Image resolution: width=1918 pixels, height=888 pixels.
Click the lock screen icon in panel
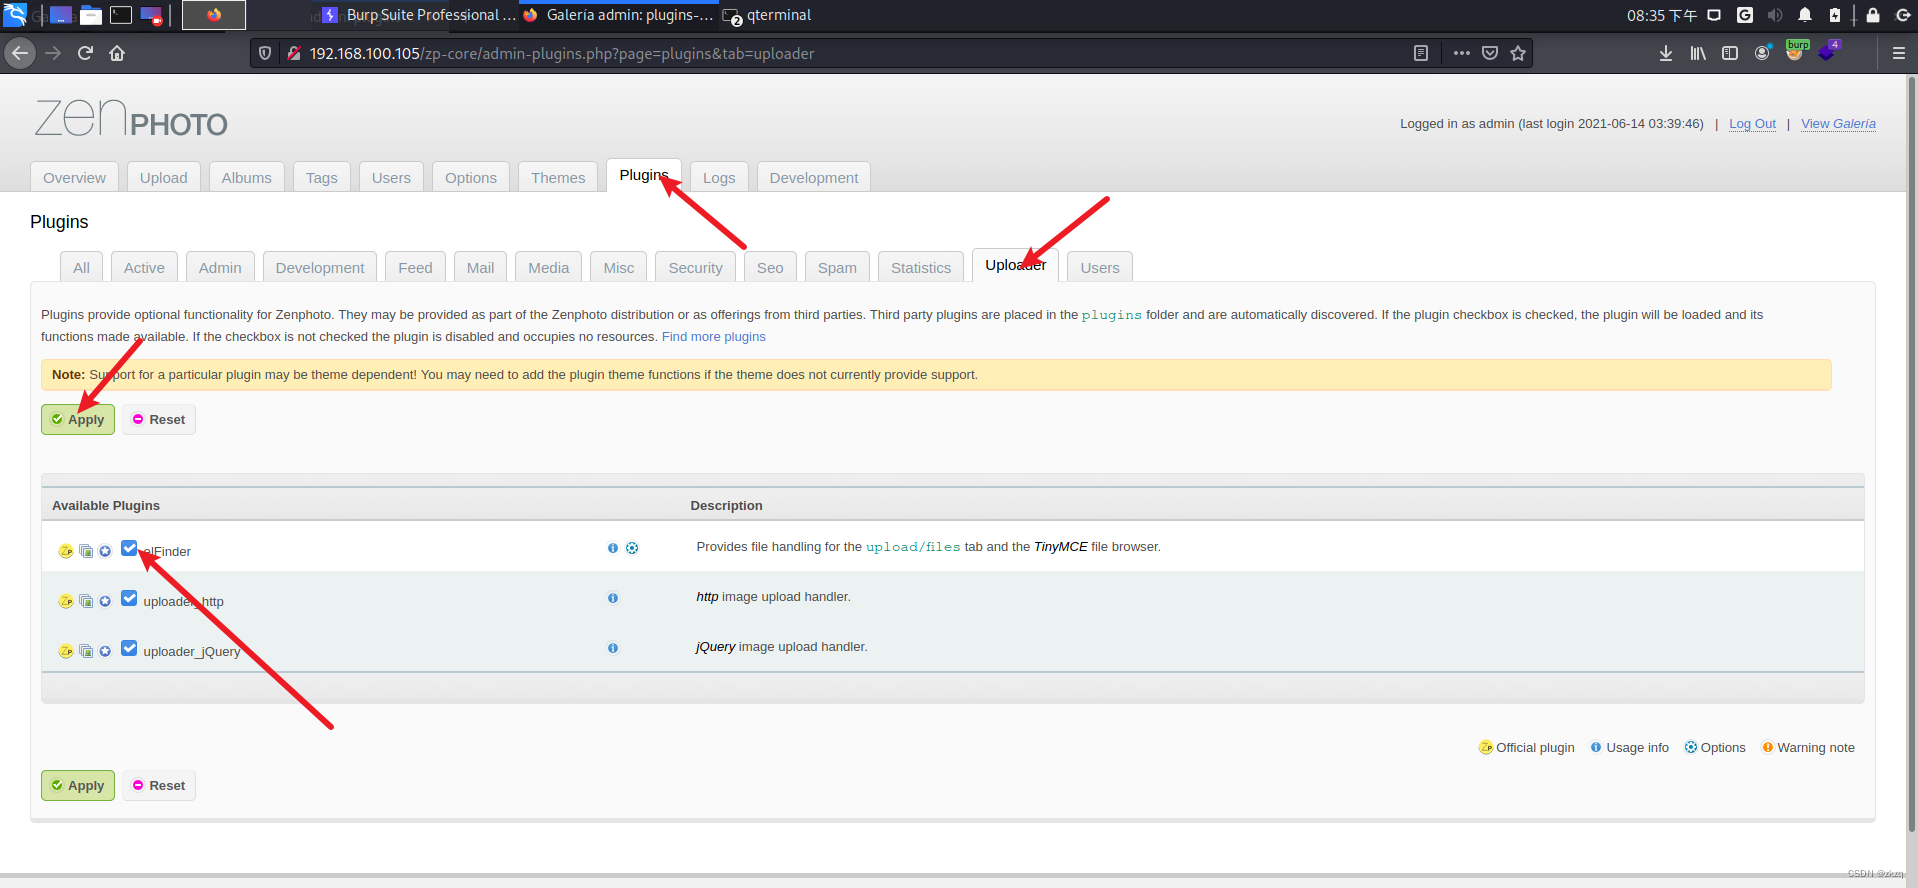(1873, 15)
